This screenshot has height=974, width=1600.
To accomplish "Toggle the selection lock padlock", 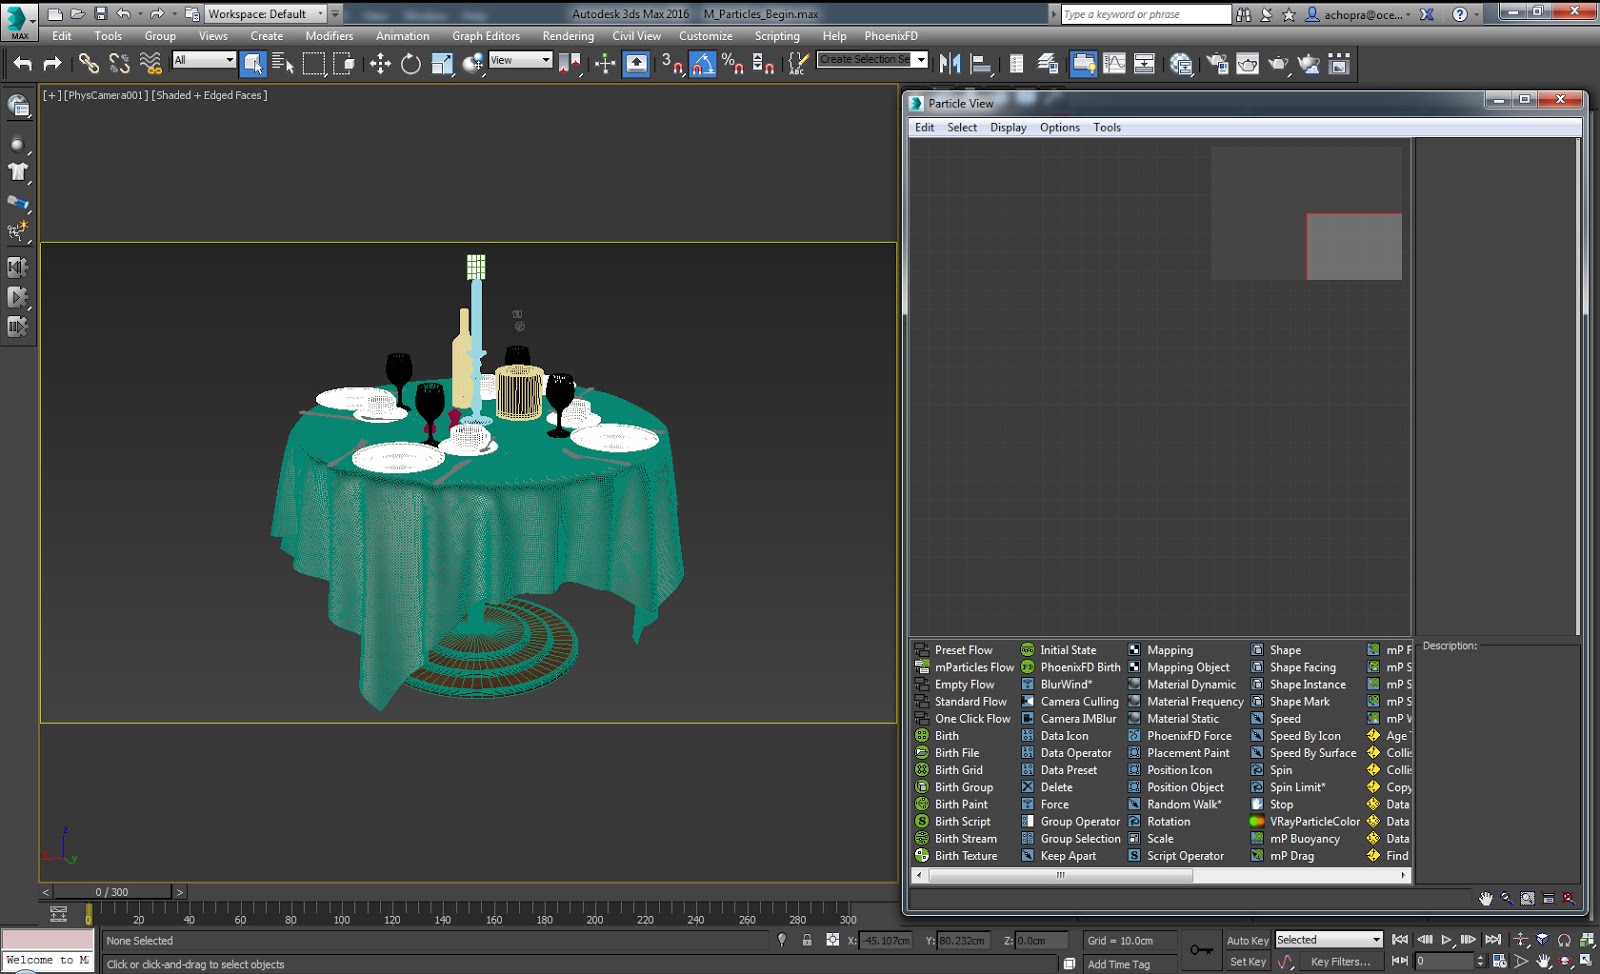I will pos(807,940).
